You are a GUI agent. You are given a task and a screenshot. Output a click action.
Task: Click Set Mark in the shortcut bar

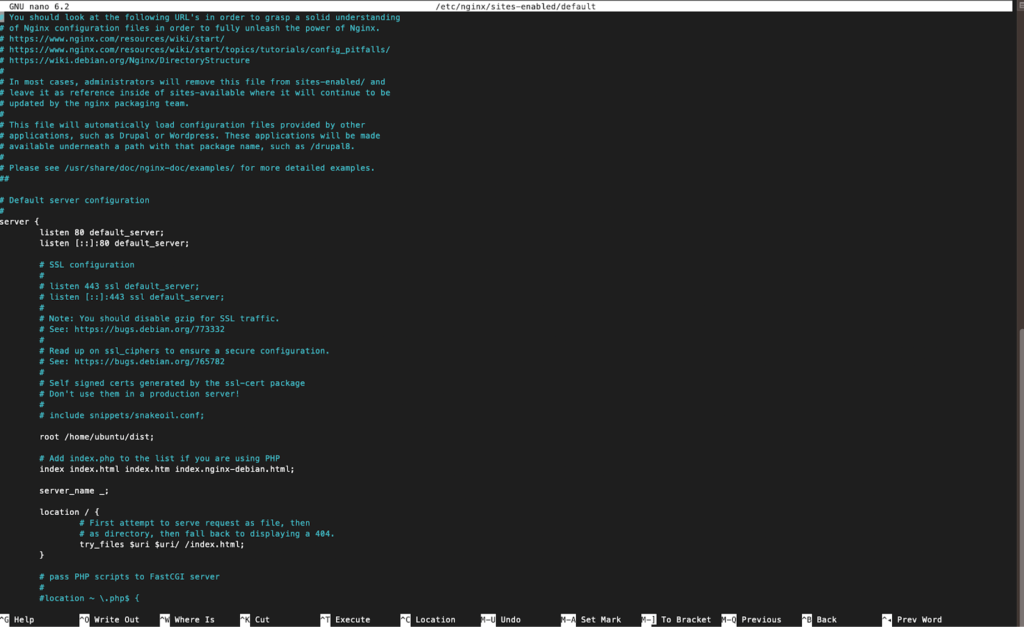pyautogui.click(x=600, y=619)
